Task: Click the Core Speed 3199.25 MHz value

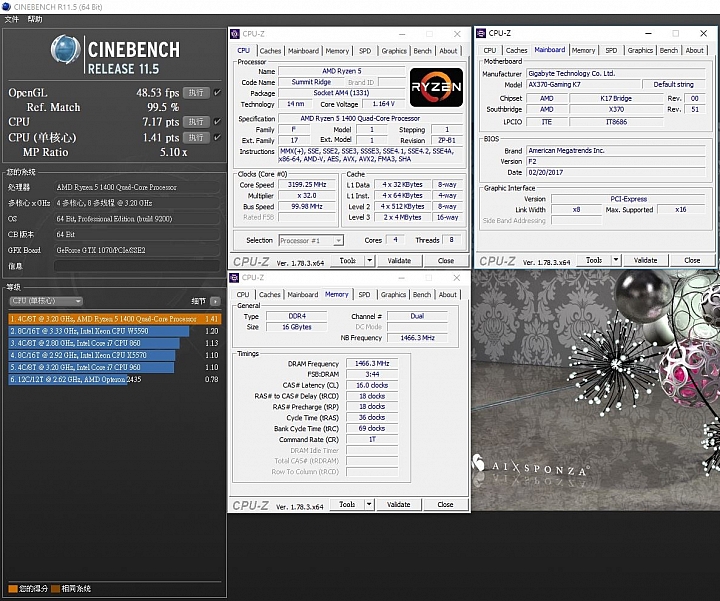Action: [307, 185]
